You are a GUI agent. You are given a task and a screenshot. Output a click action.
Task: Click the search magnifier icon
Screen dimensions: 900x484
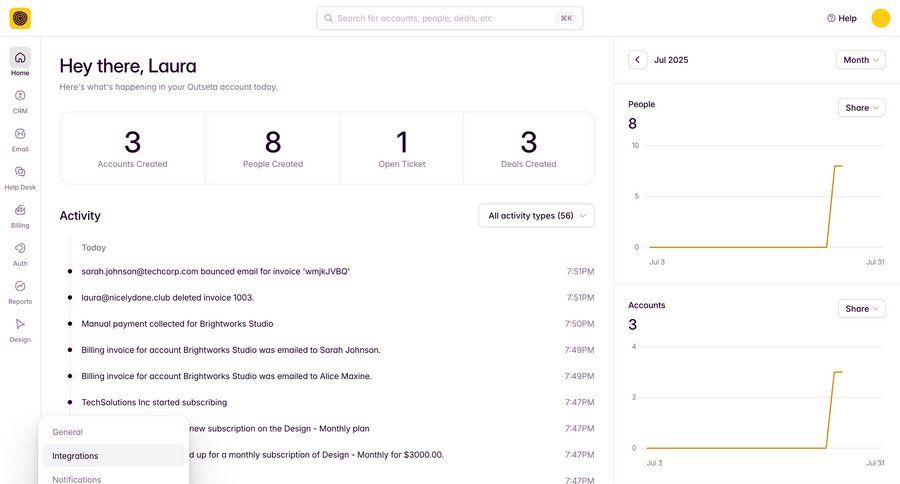coord(328,18)
